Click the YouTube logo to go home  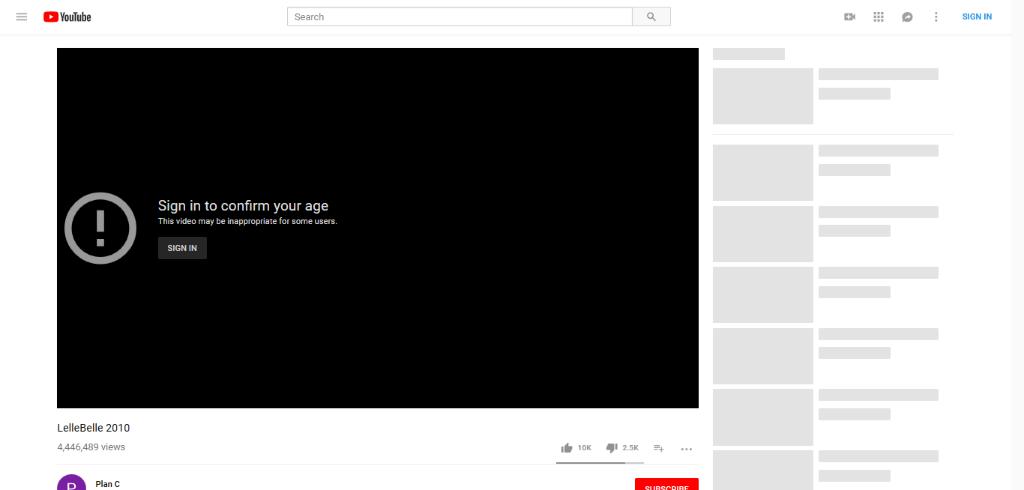coord(67,17)
